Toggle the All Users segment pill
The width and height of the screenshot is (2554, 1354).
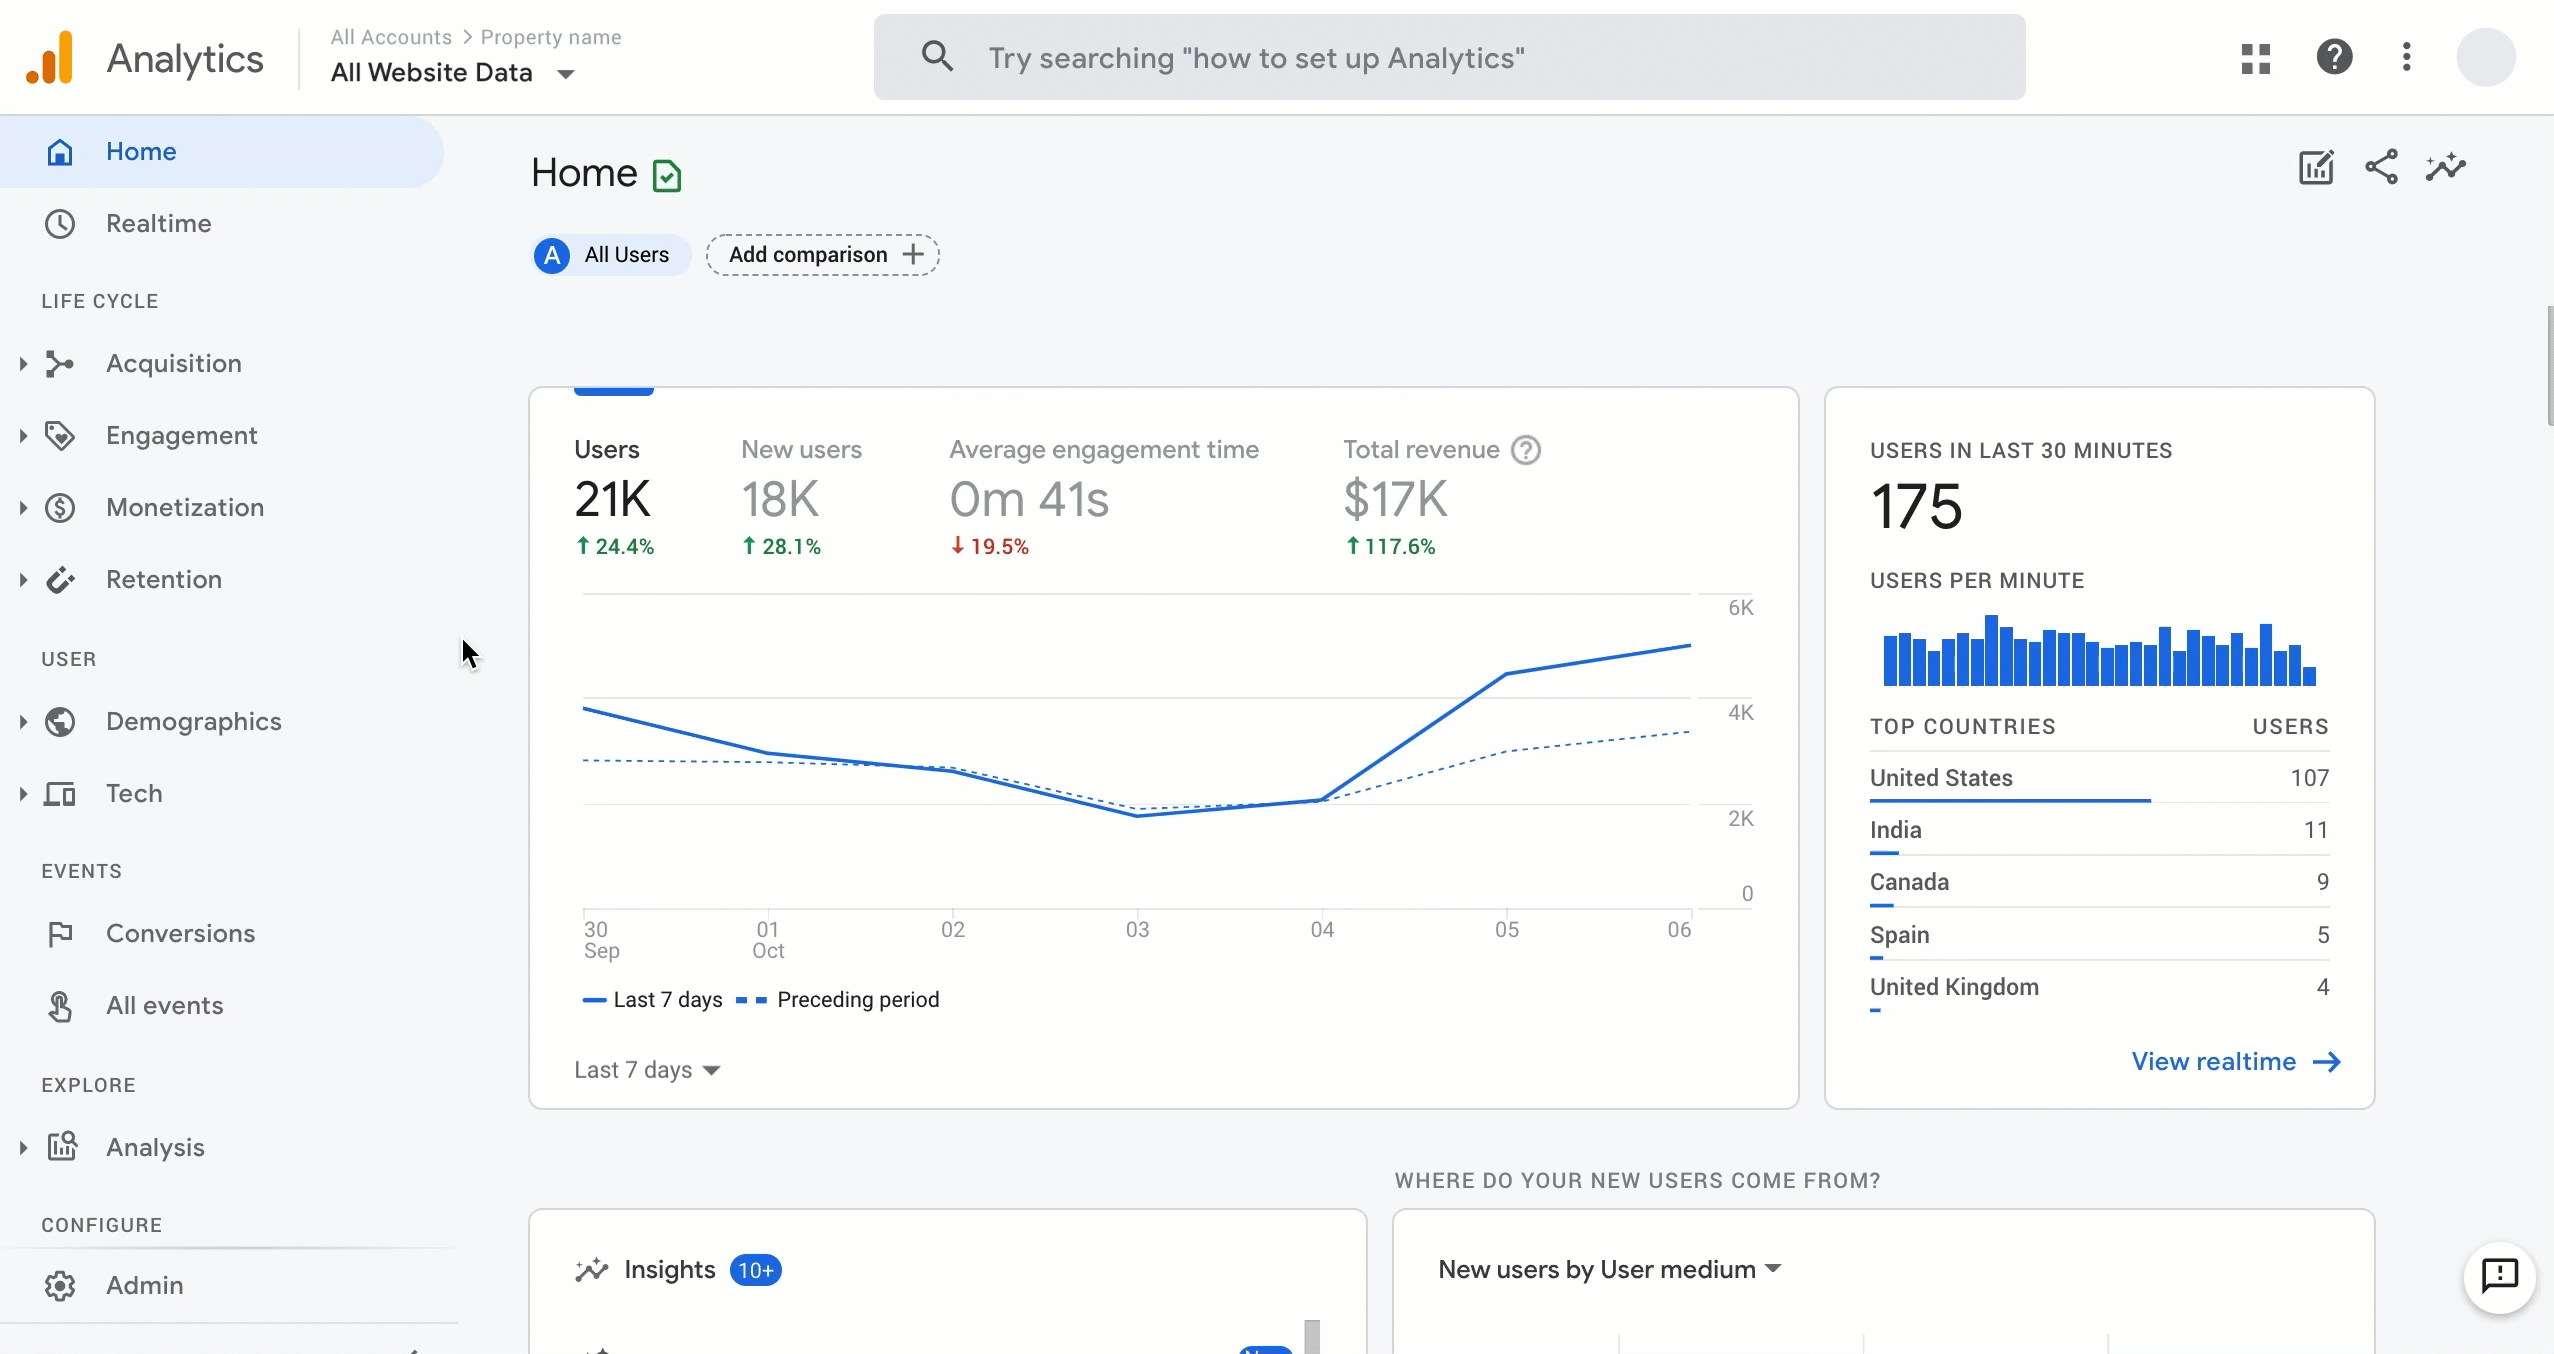605,253
